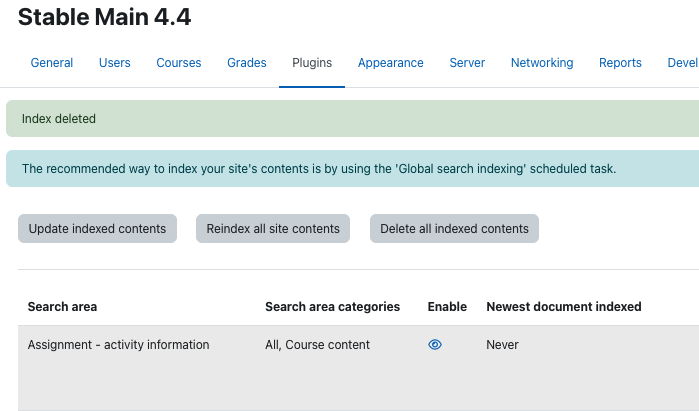Viewport: 699px width, 411px height.
Task: Go to the Courses tab
Action: (x=179, y=63)
